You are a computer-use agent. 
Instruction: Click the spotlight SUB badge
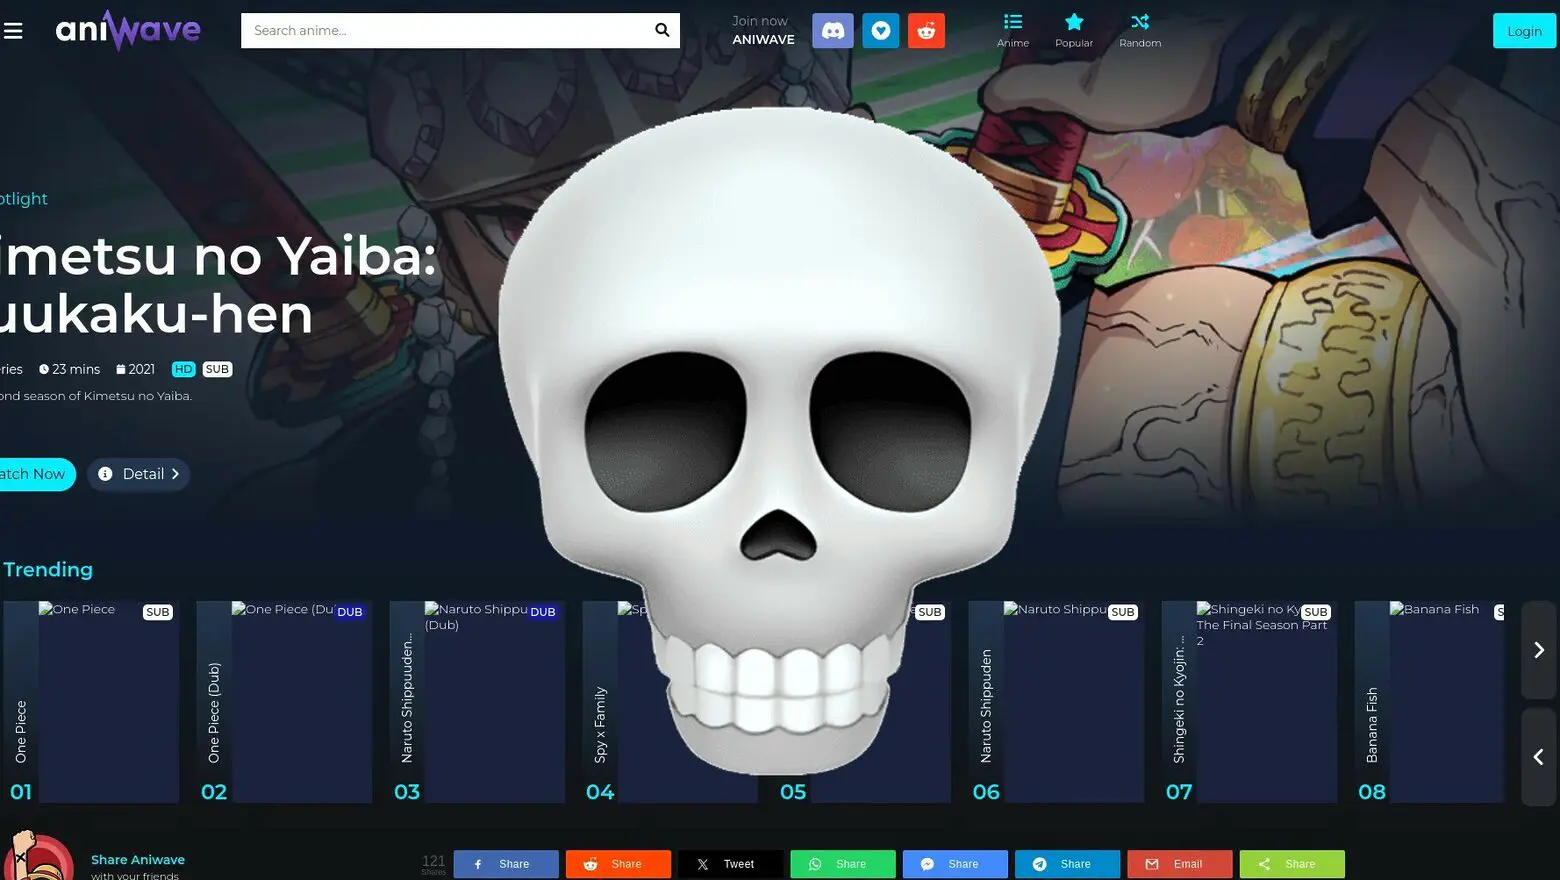tap(217, 369)
